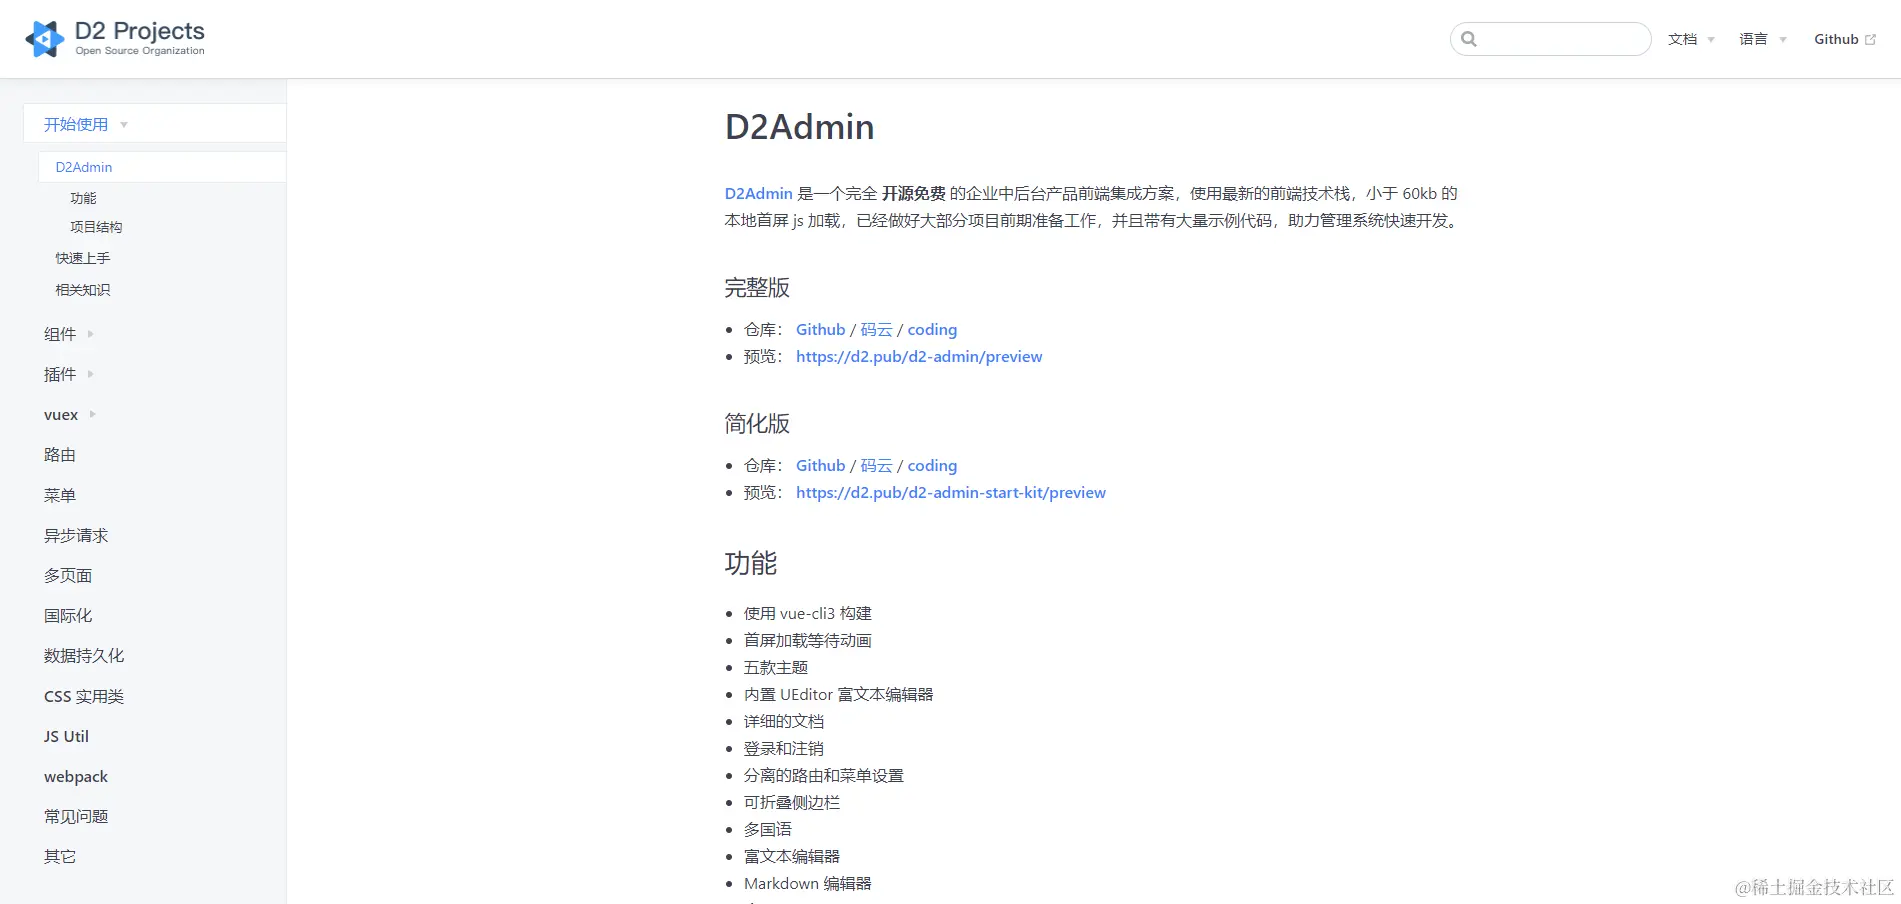Image resolution: width=1901 pixels, height=904 pixels.
Task: Open the 多页面 sidebar page
Action: pyautogui.click(x=68, y=575)
